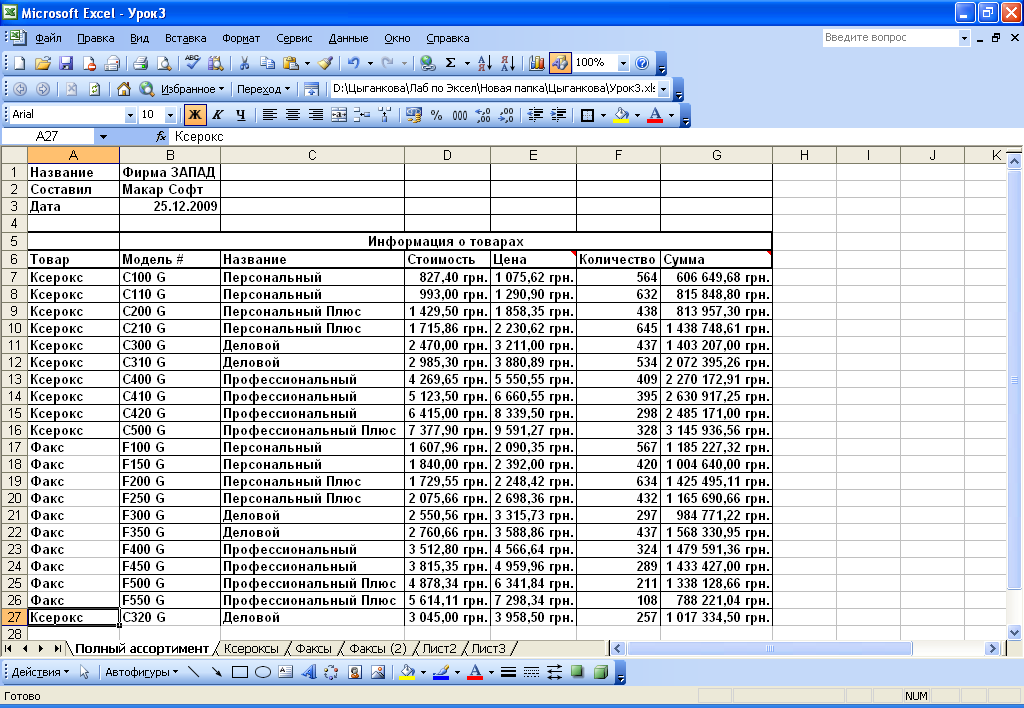1024x708 pixels.
Task: Open the Переход dropdown menu
Action: click(x=263, y=89)
